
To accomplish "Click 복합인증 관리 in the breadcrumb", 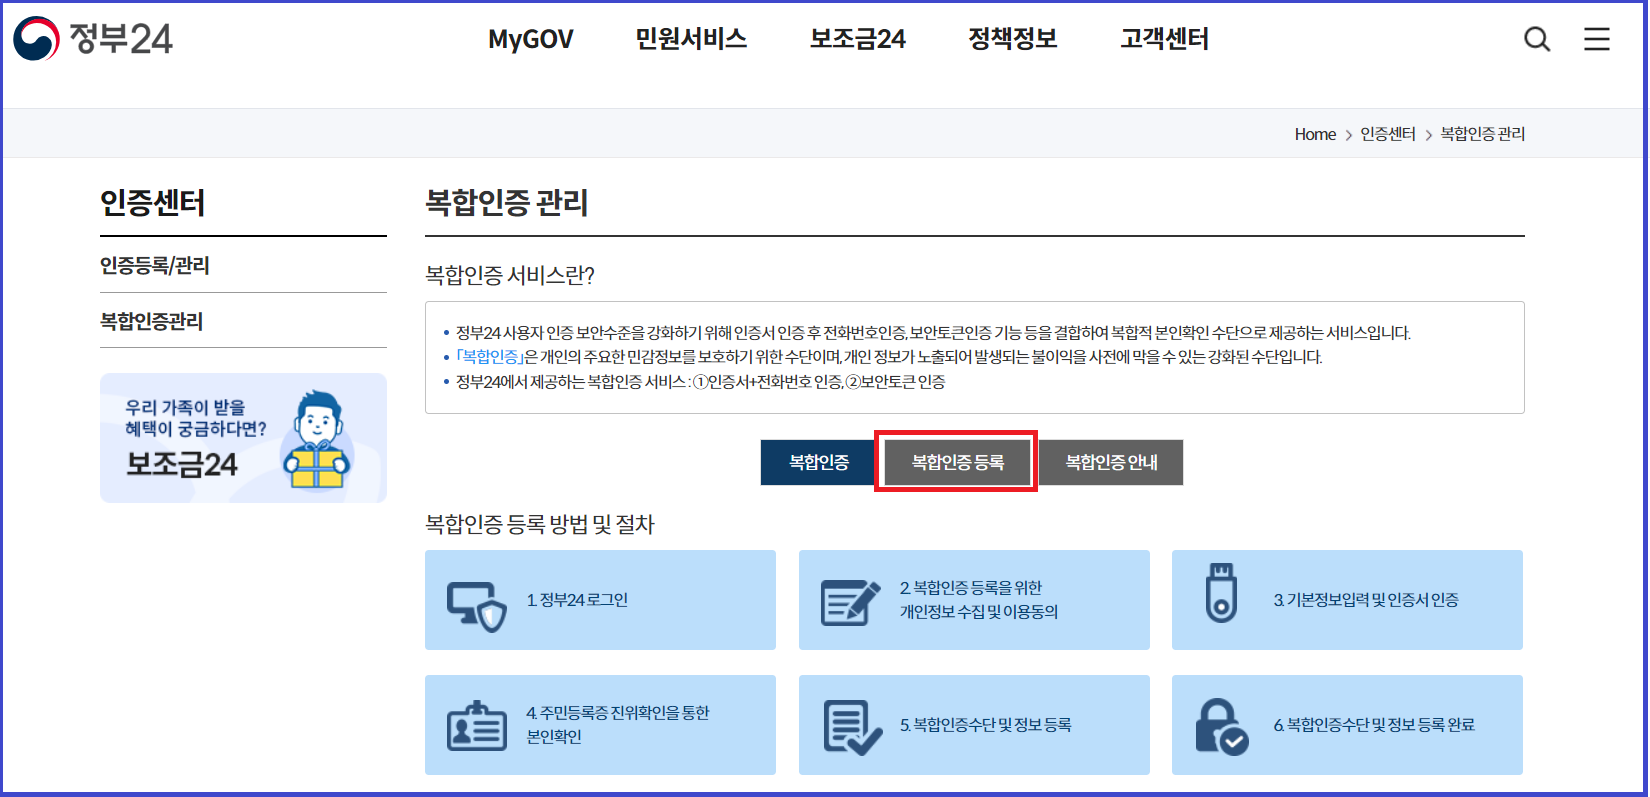I will (x=1482, y=134).
